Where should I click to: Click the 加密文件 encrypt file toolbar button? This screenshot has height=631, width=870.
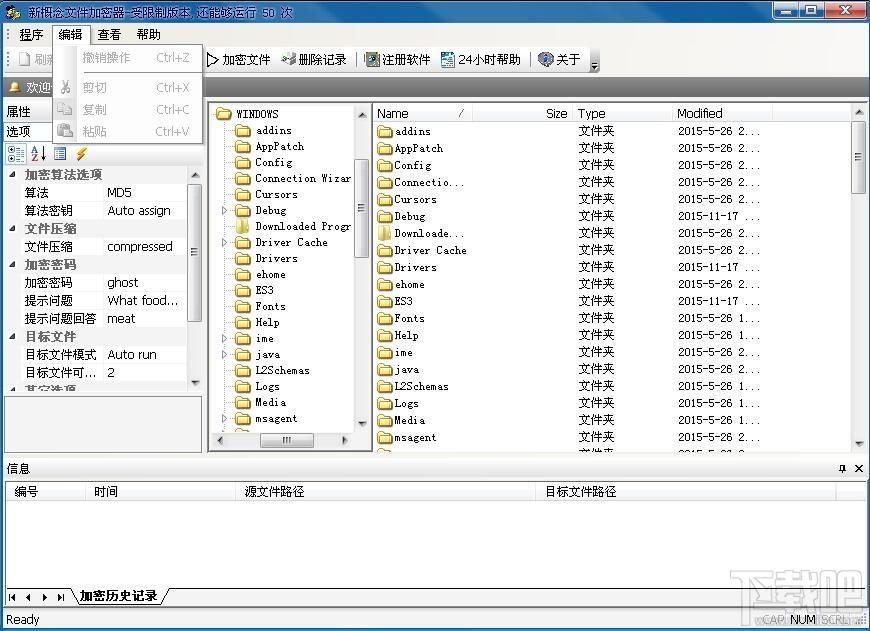tap(238, 60)
